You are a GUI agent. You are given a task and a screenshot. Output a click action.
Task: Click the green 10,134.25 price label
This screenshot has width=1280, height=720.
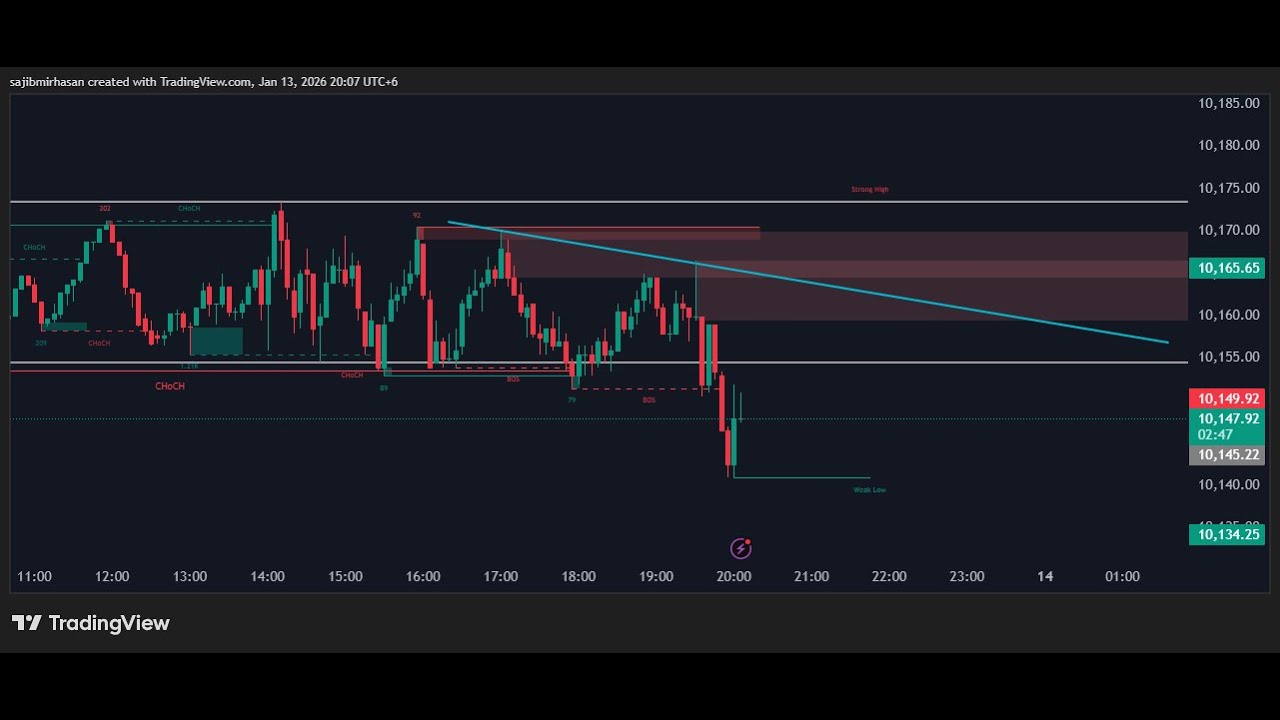[x=1226, y=534]
